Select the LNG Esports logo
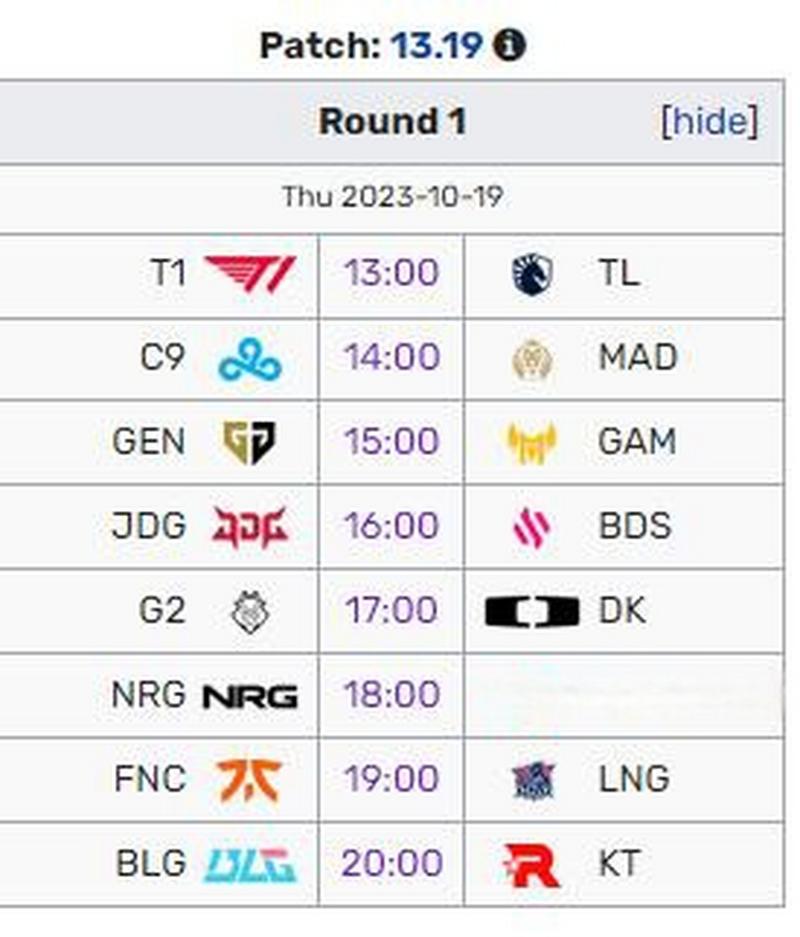The height and width of the screenshot is (937, 800). coord(534,780)
